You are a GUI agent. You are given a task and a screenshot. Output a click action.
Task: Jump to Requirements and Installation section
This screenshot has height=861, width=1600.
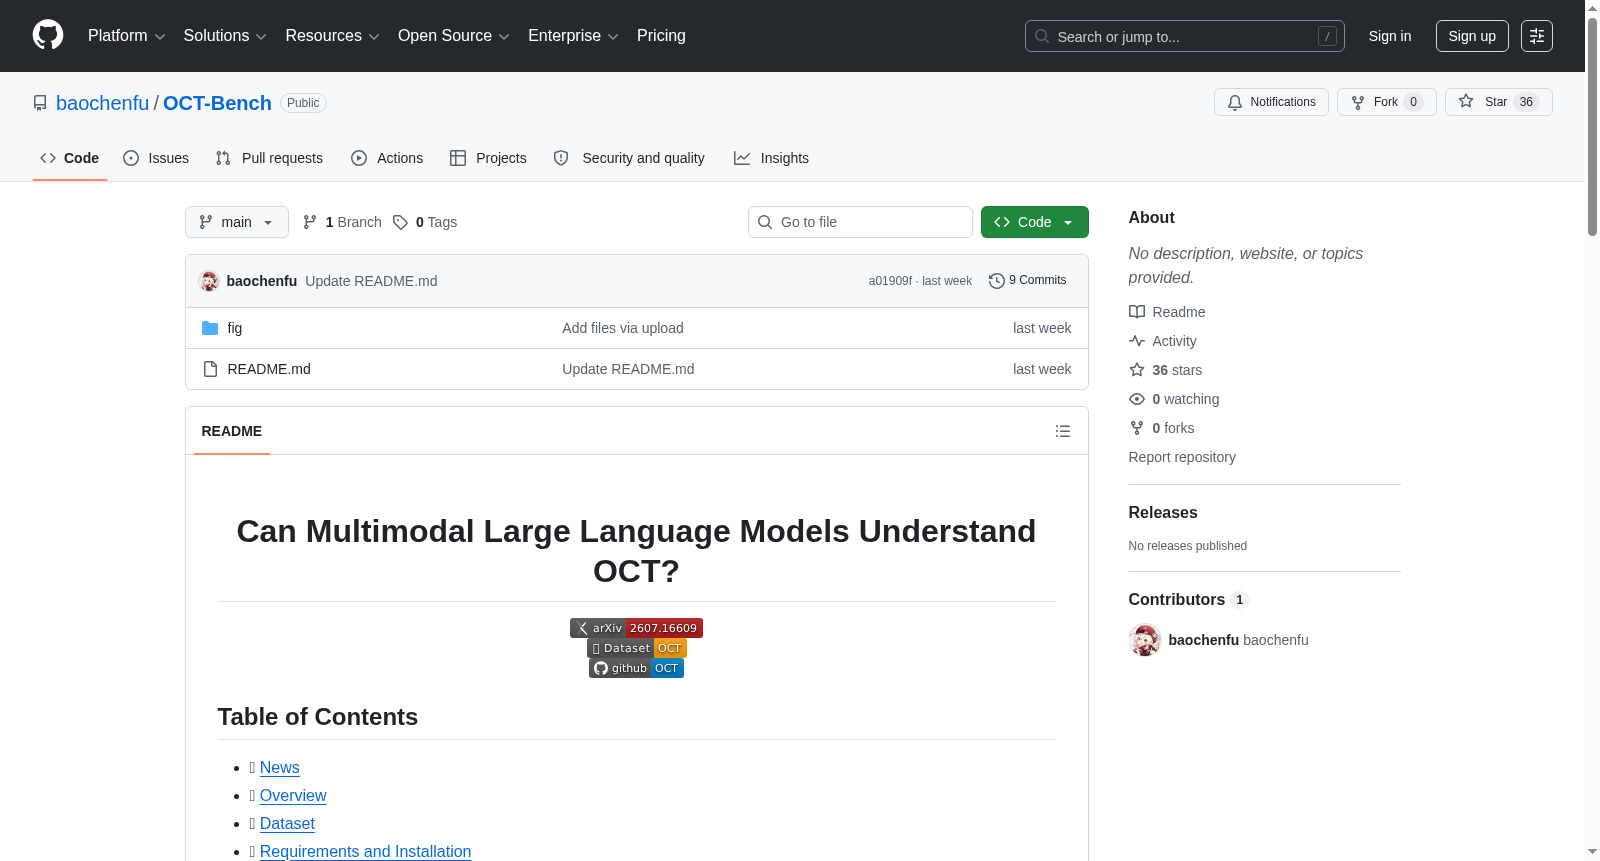coord(365,851)
